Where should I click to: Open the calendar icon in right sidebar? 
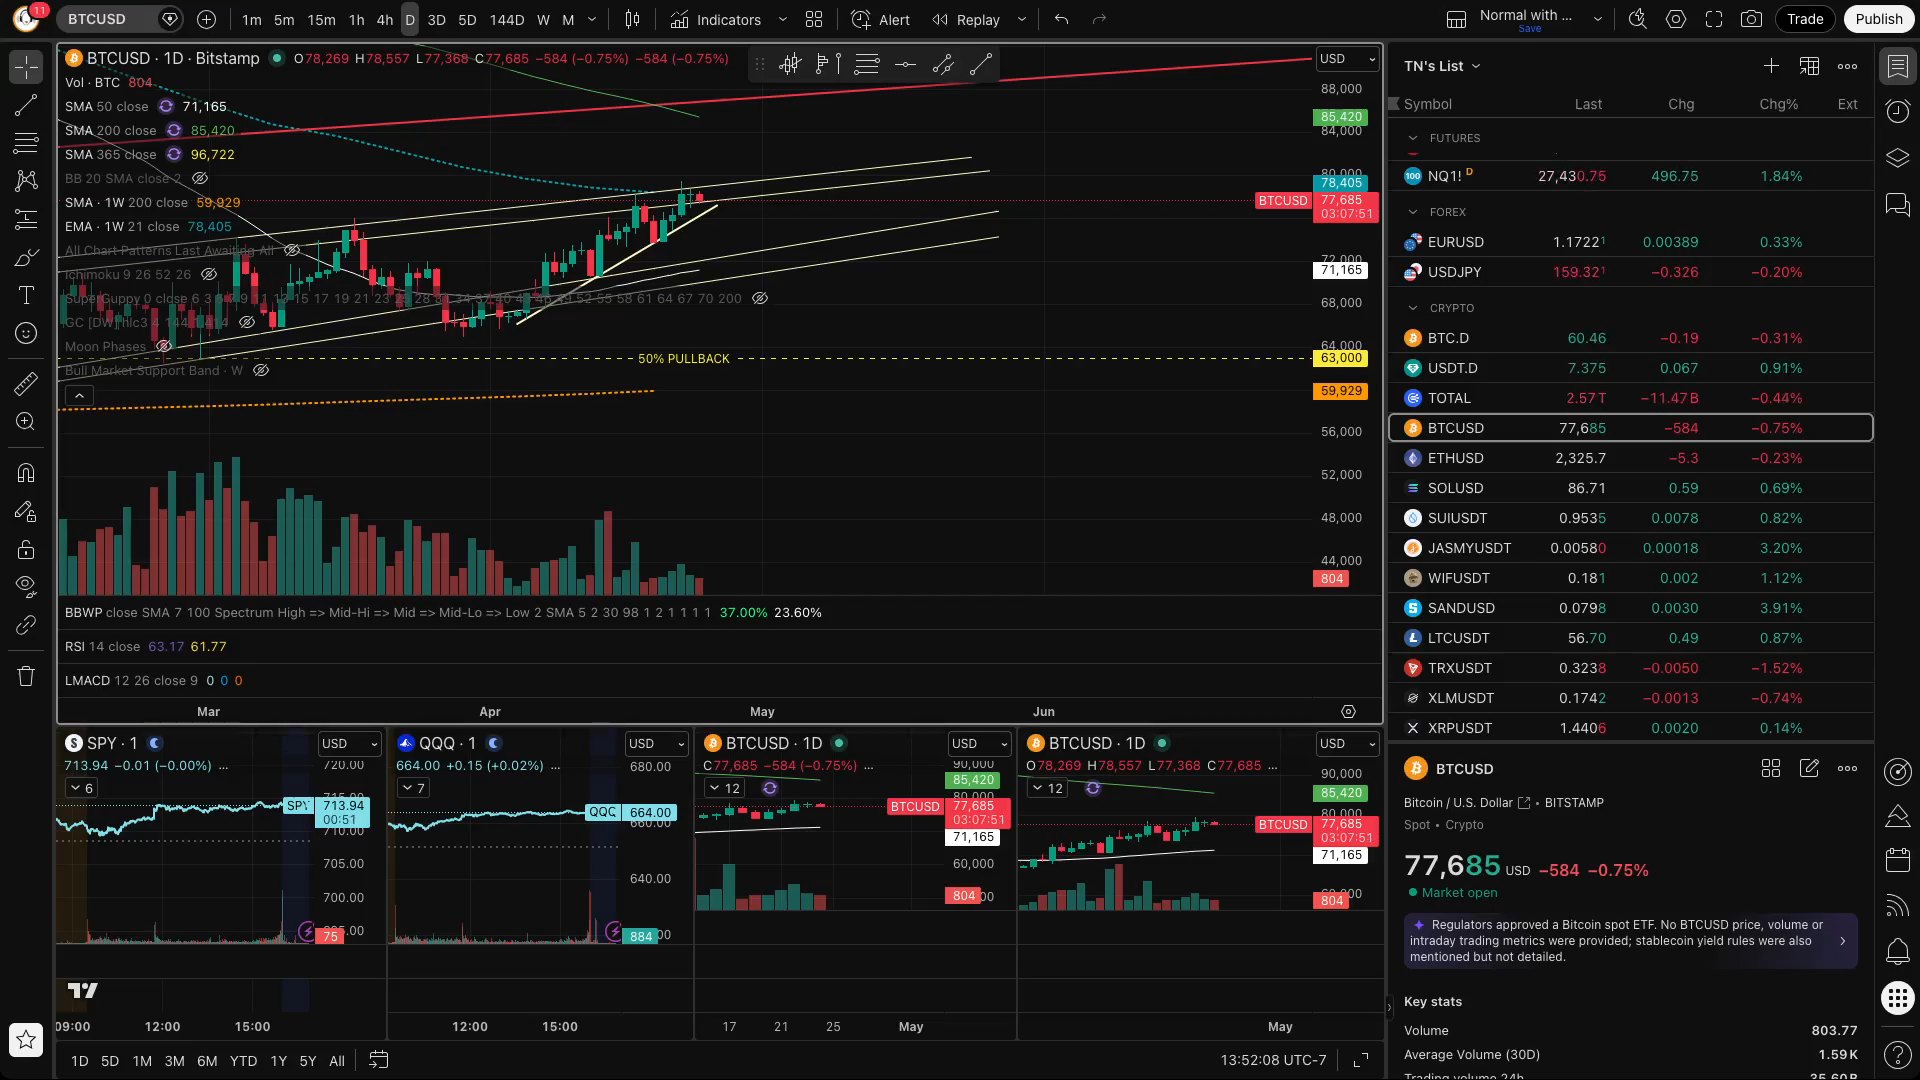tap(1897, 859)
